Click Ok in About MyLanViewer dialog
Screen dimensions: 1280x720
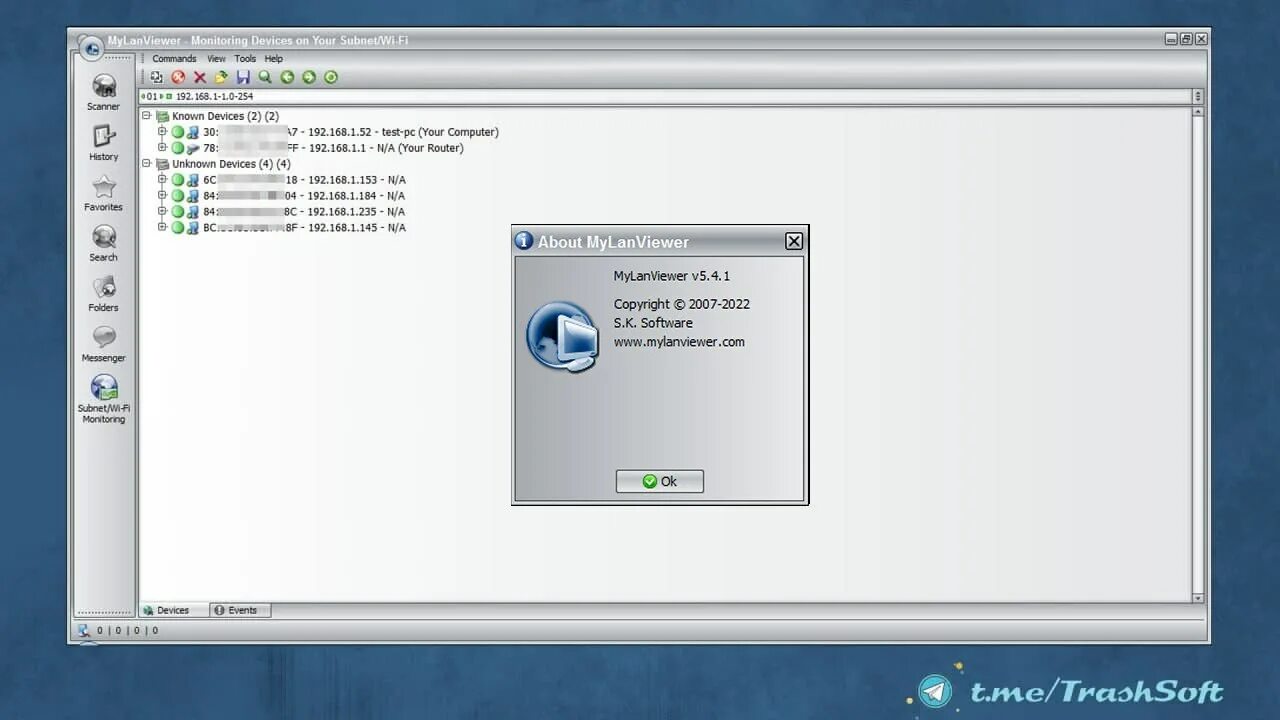660,481
